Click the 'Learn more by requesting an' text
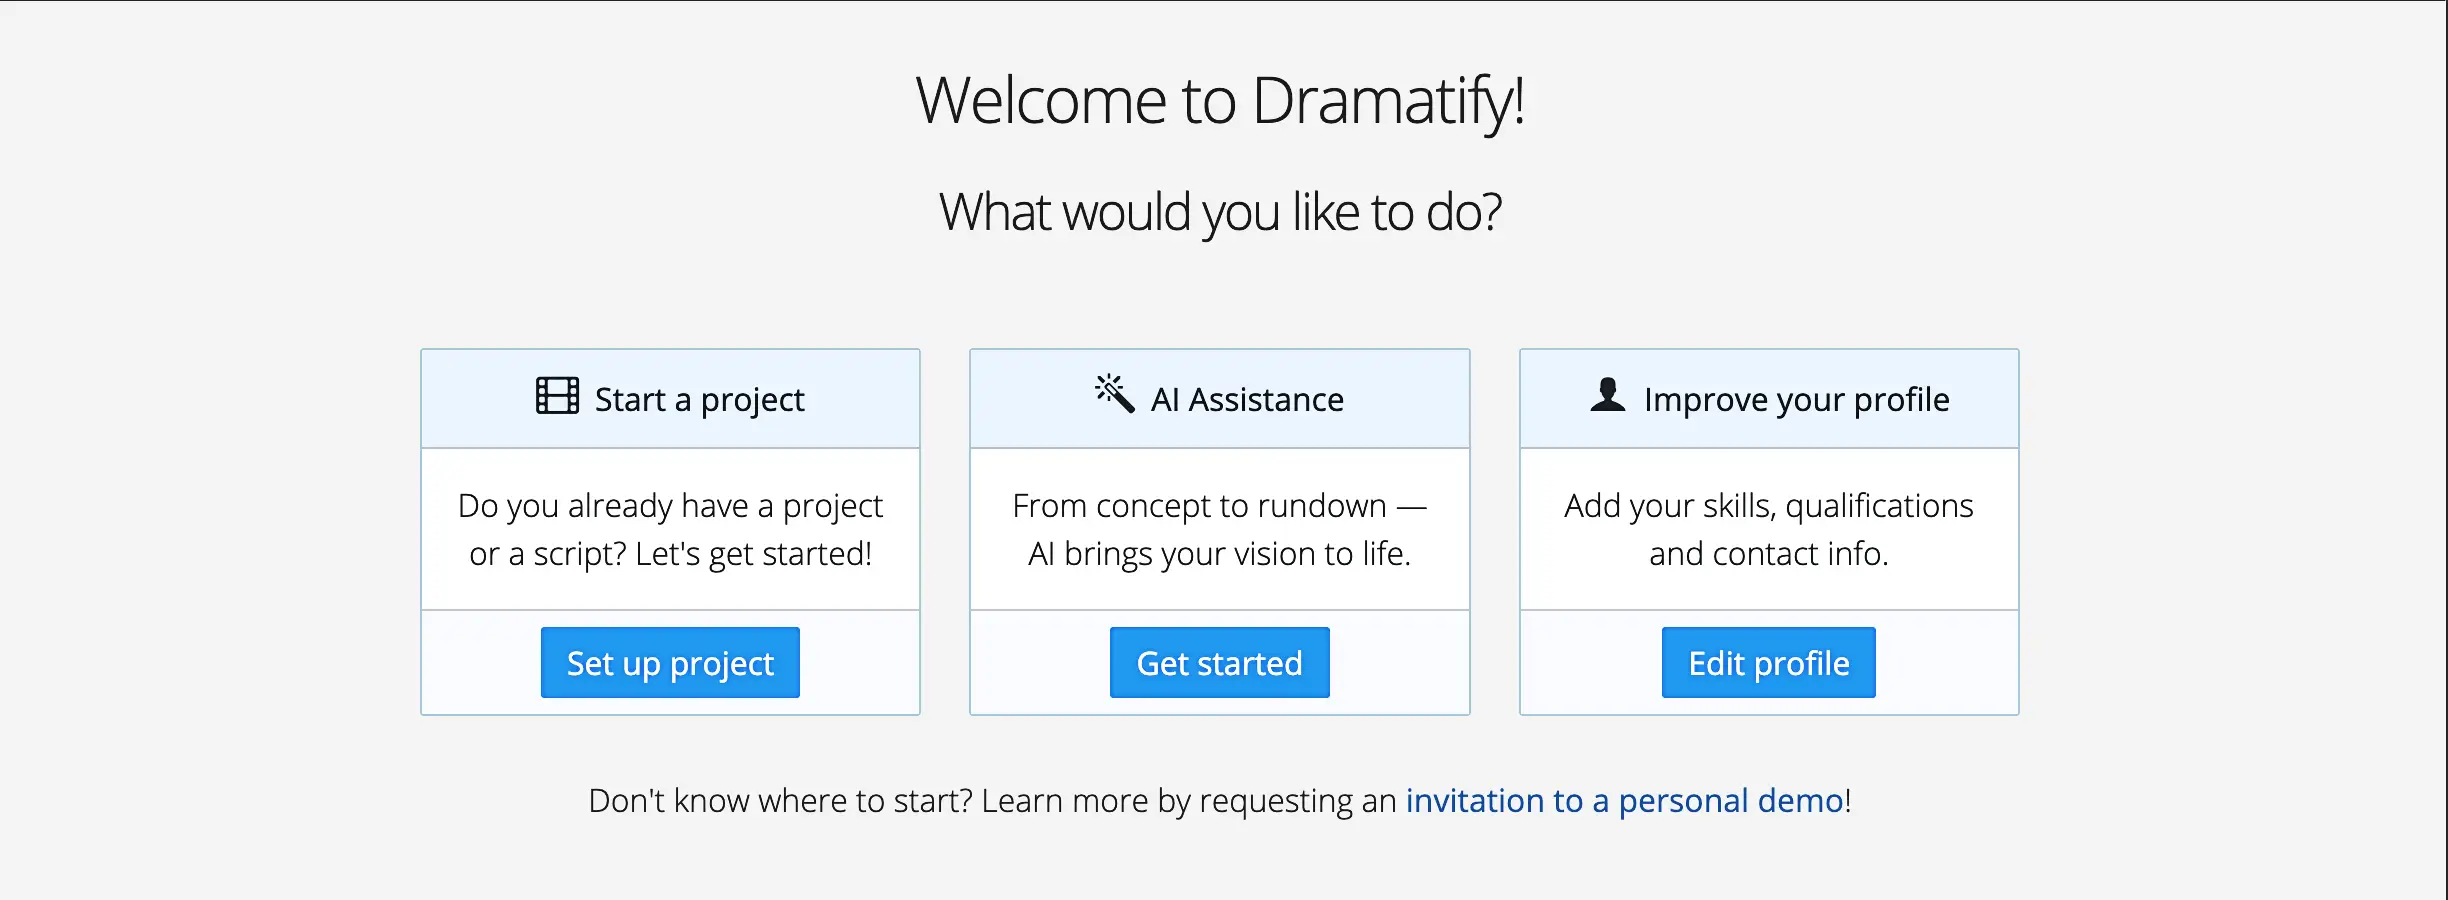 pyautogui.click(x=1188, y=801)
